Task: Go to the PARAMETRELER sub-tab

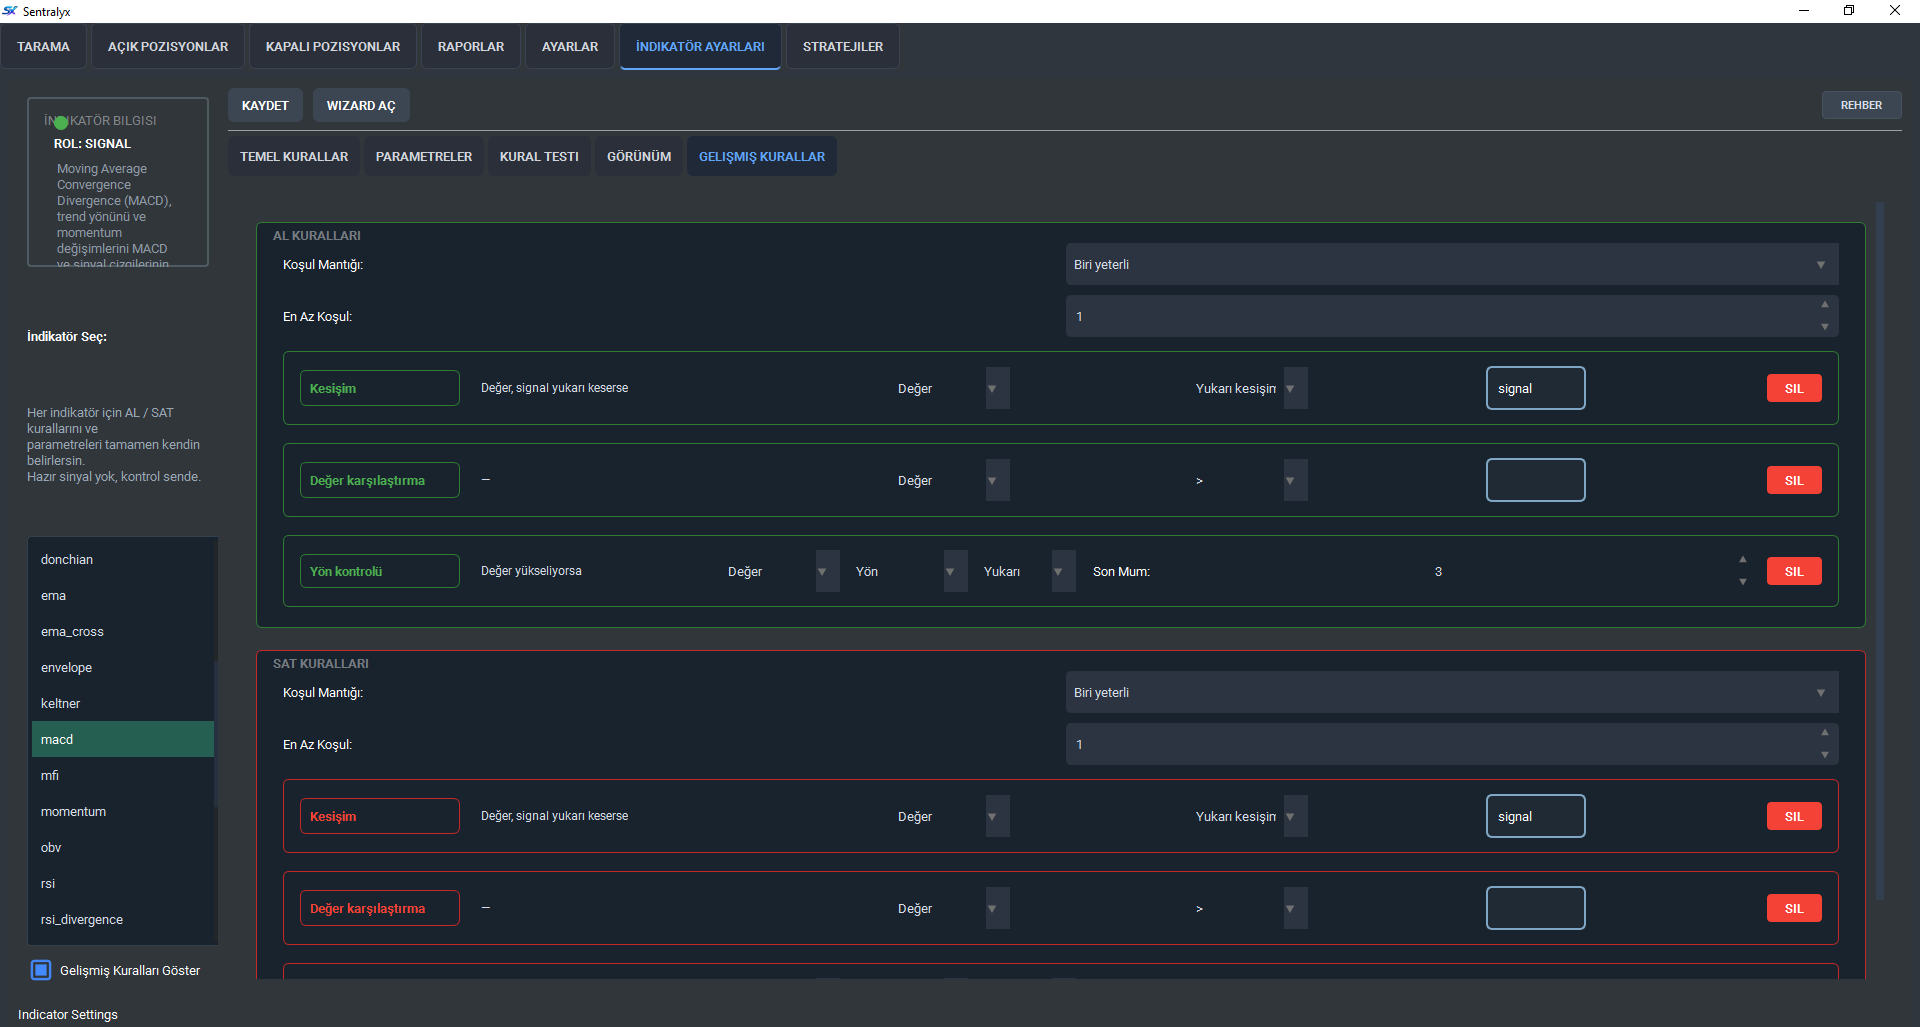Action: pos(423,157)
